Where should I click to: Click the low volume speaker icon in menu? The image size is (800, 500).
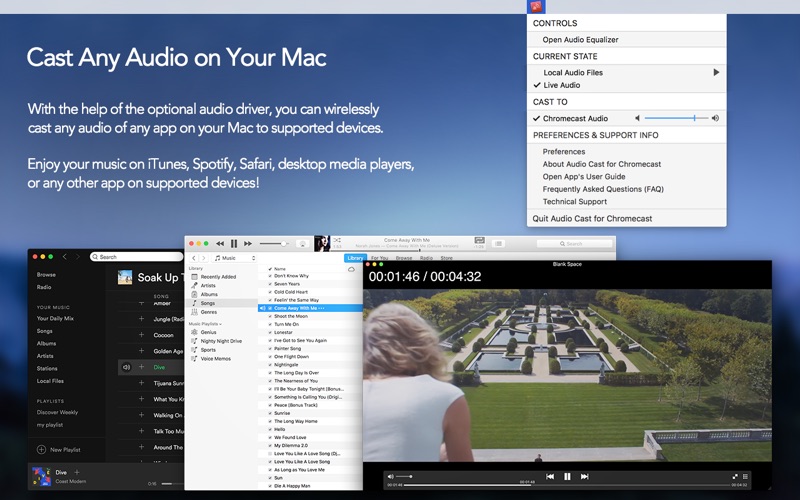click(637, 118)
